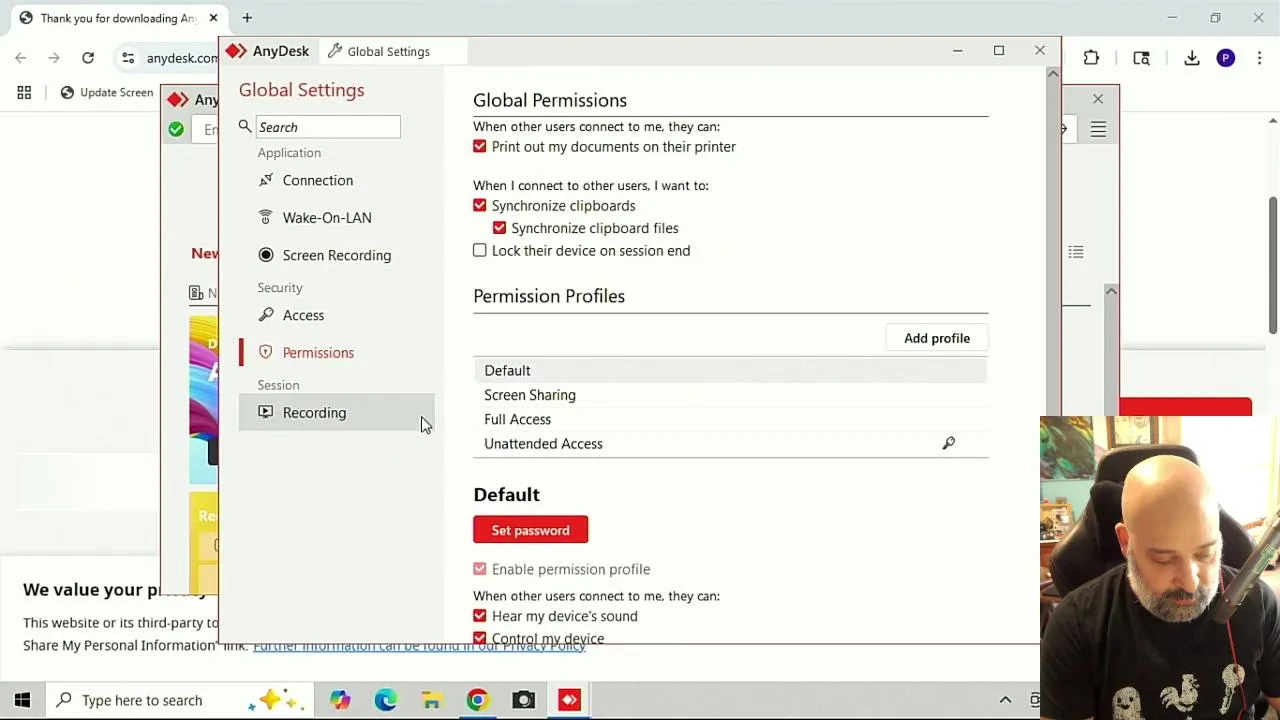Click the Privacy Policy link on webpage
This screenshot has width=1280, height=720.
tap(419, 647)
